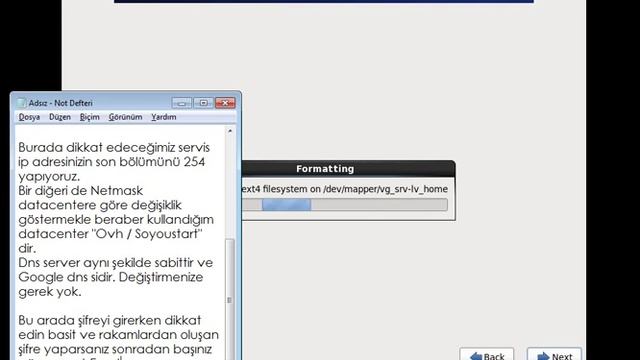The width and height of the screenshot is (640, 360).
Task: Click the 'Bu arada şifreyi girerken dikkat' line
Action: (109, 320)
